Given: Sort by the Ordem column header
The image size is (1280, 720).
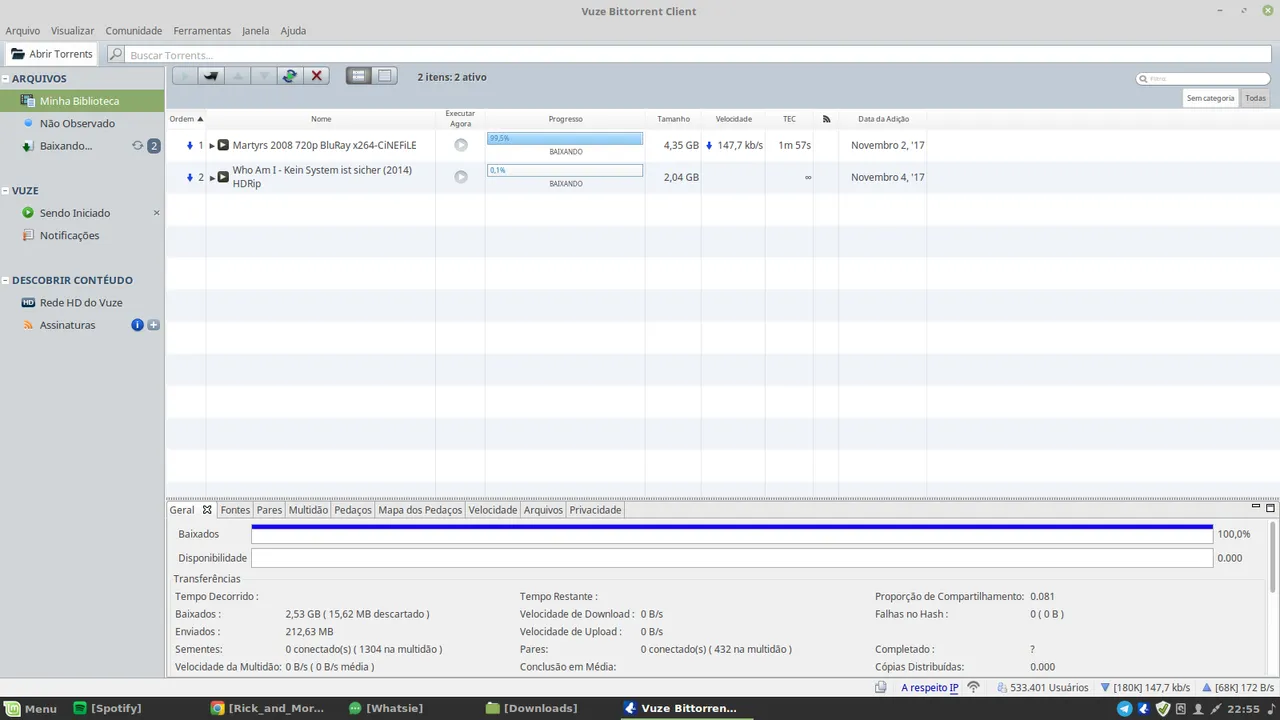Looking at the screenshot, I should point(186,119).
